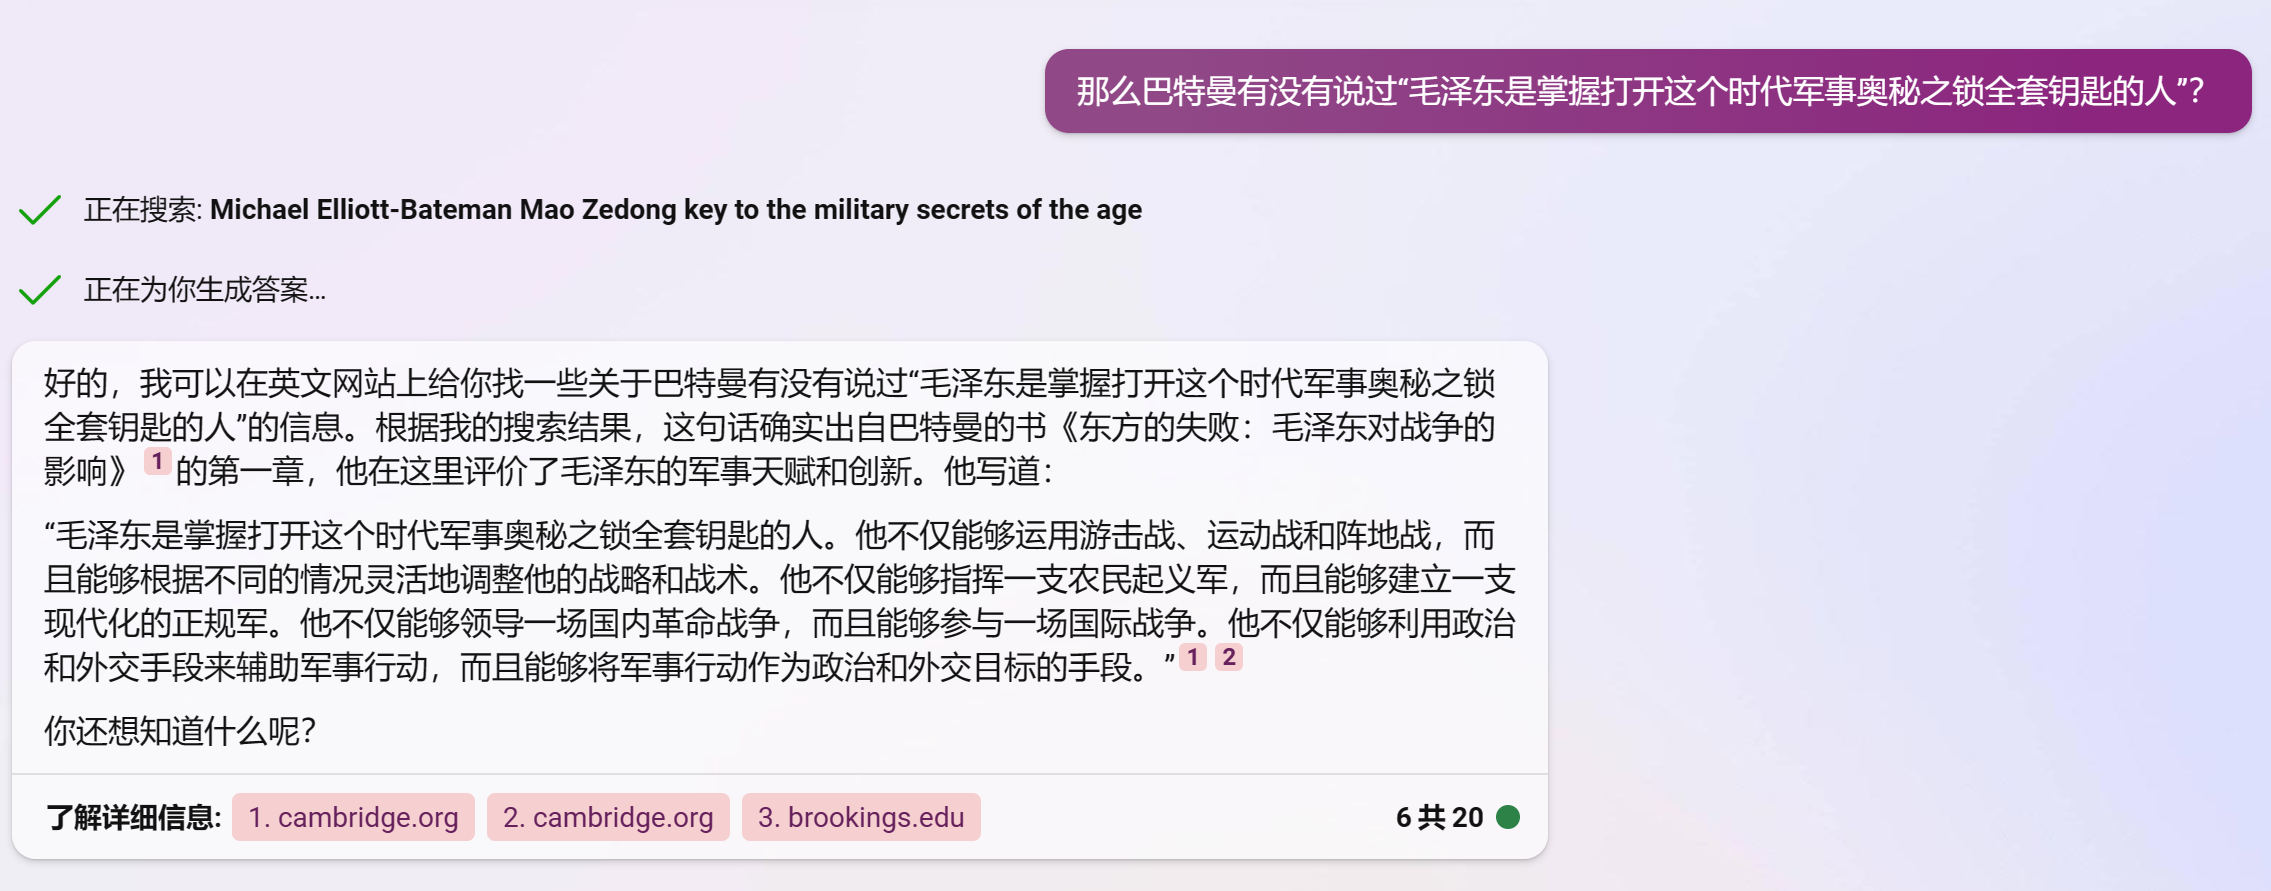This screenshot has height=891, width=2271.
Task: Click the 正在搜索 status label
Action: tap(143, 209)
